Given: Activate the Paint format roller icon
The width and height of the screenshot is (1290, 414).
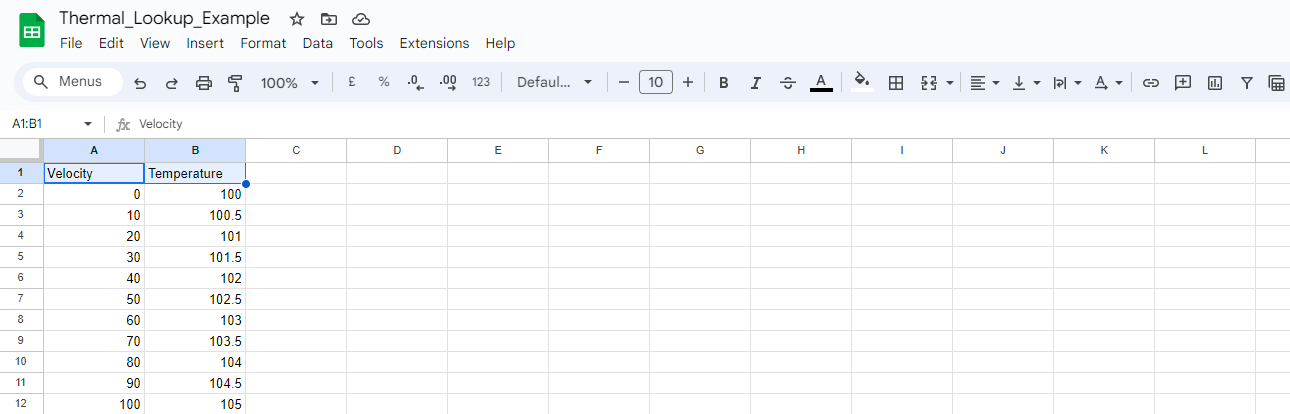Looking at the screenshot, I should pos(236,83).
